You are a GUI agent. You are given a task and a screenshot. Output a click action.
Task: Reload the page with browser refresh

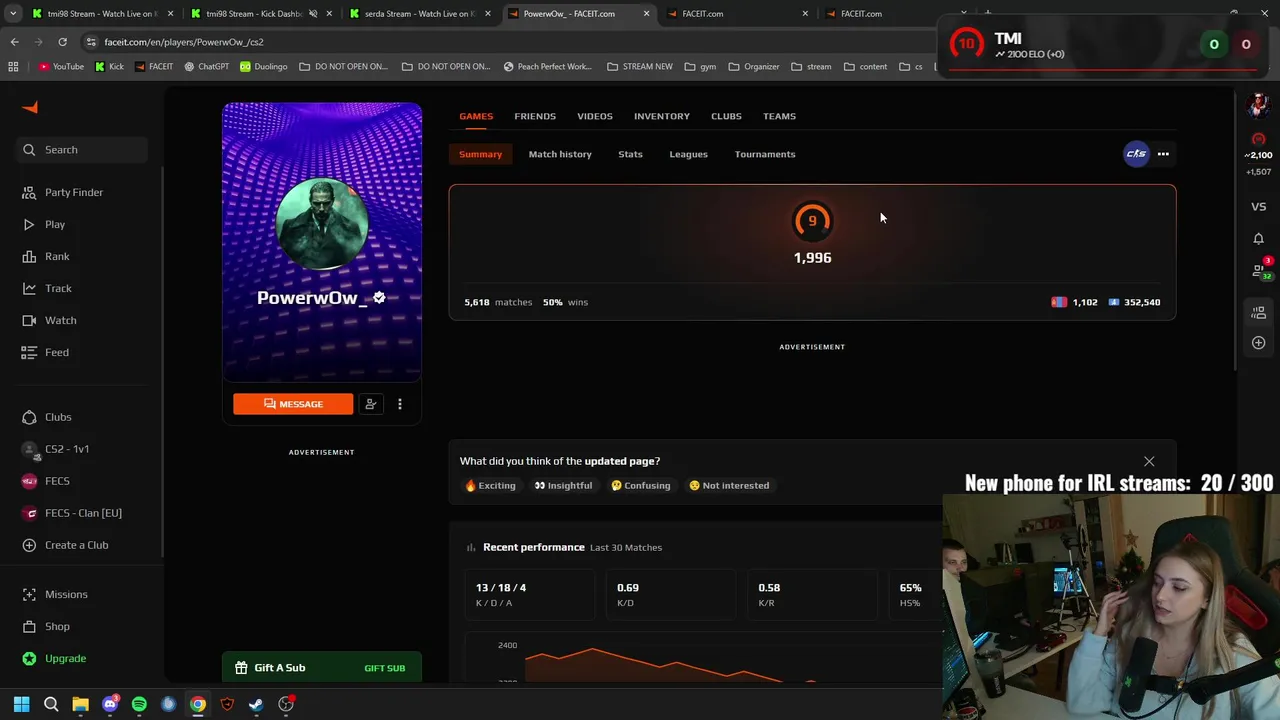click(x=62, y=42)
